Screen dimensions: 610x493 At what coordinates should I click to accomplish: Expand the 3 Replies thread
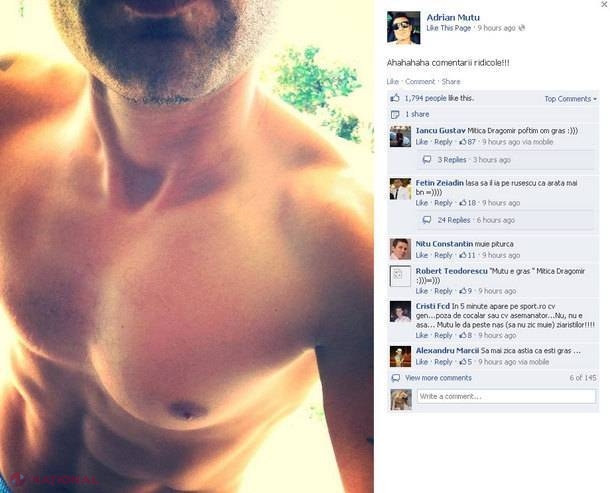click(x=452, y=160)
